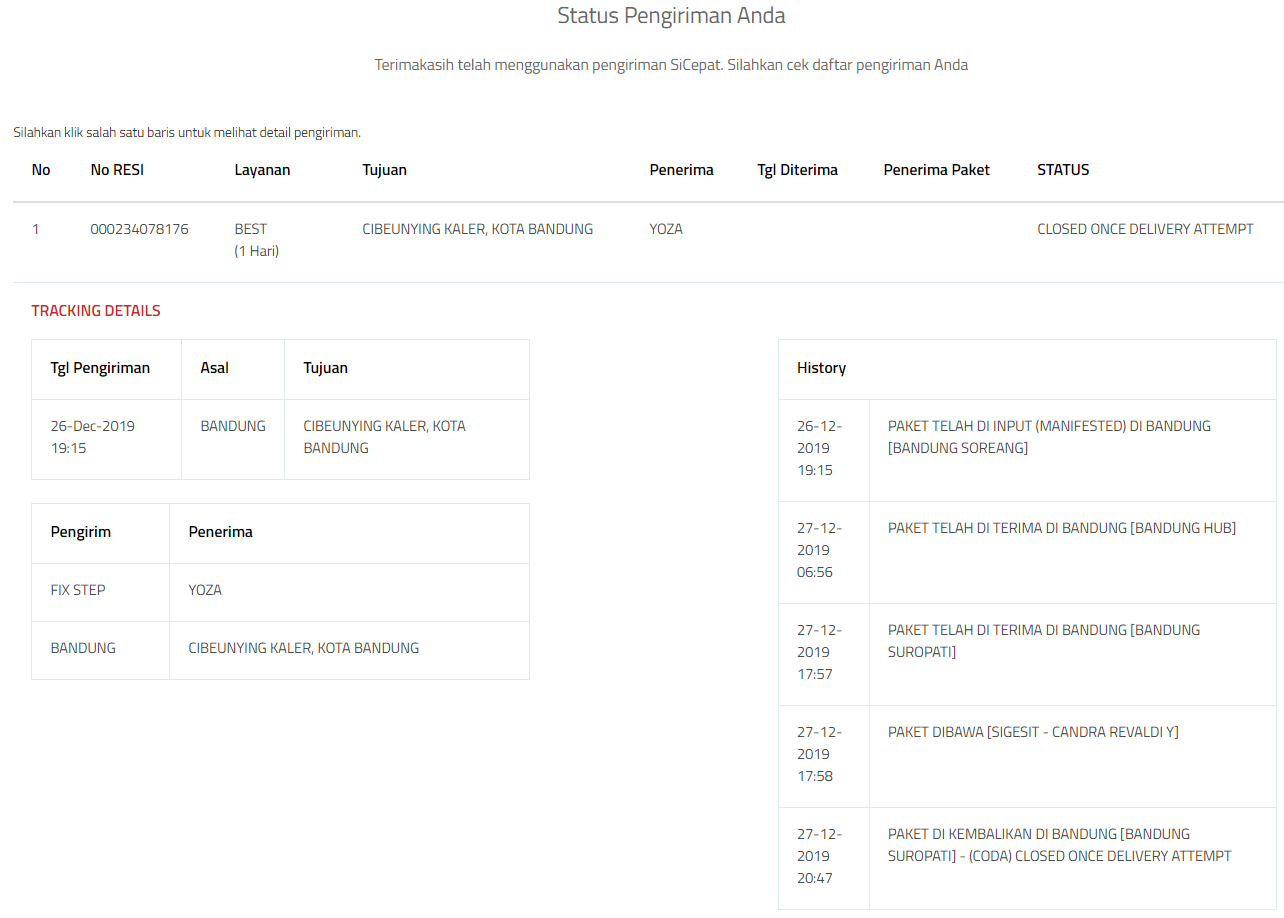Click the History table header
1284x918 pixels.
click(1027, 368)
